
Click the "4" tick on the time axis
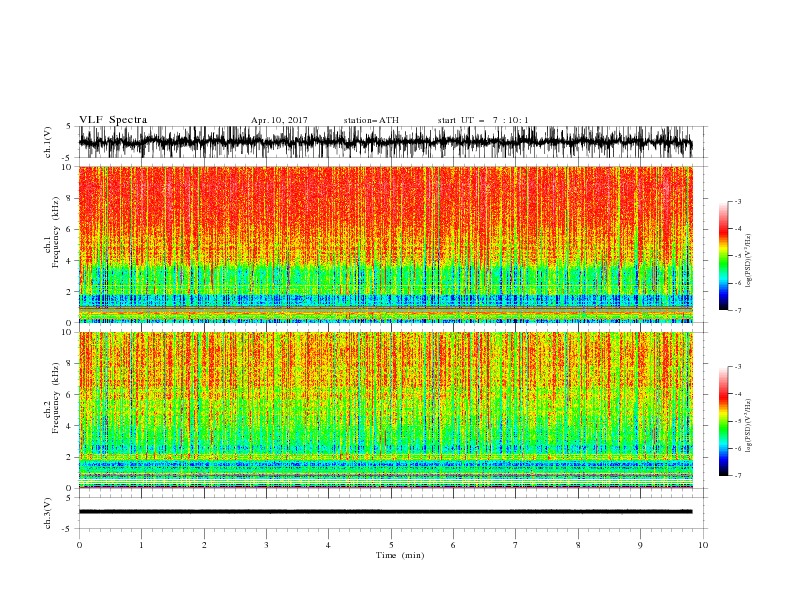(x=328, y=545)
